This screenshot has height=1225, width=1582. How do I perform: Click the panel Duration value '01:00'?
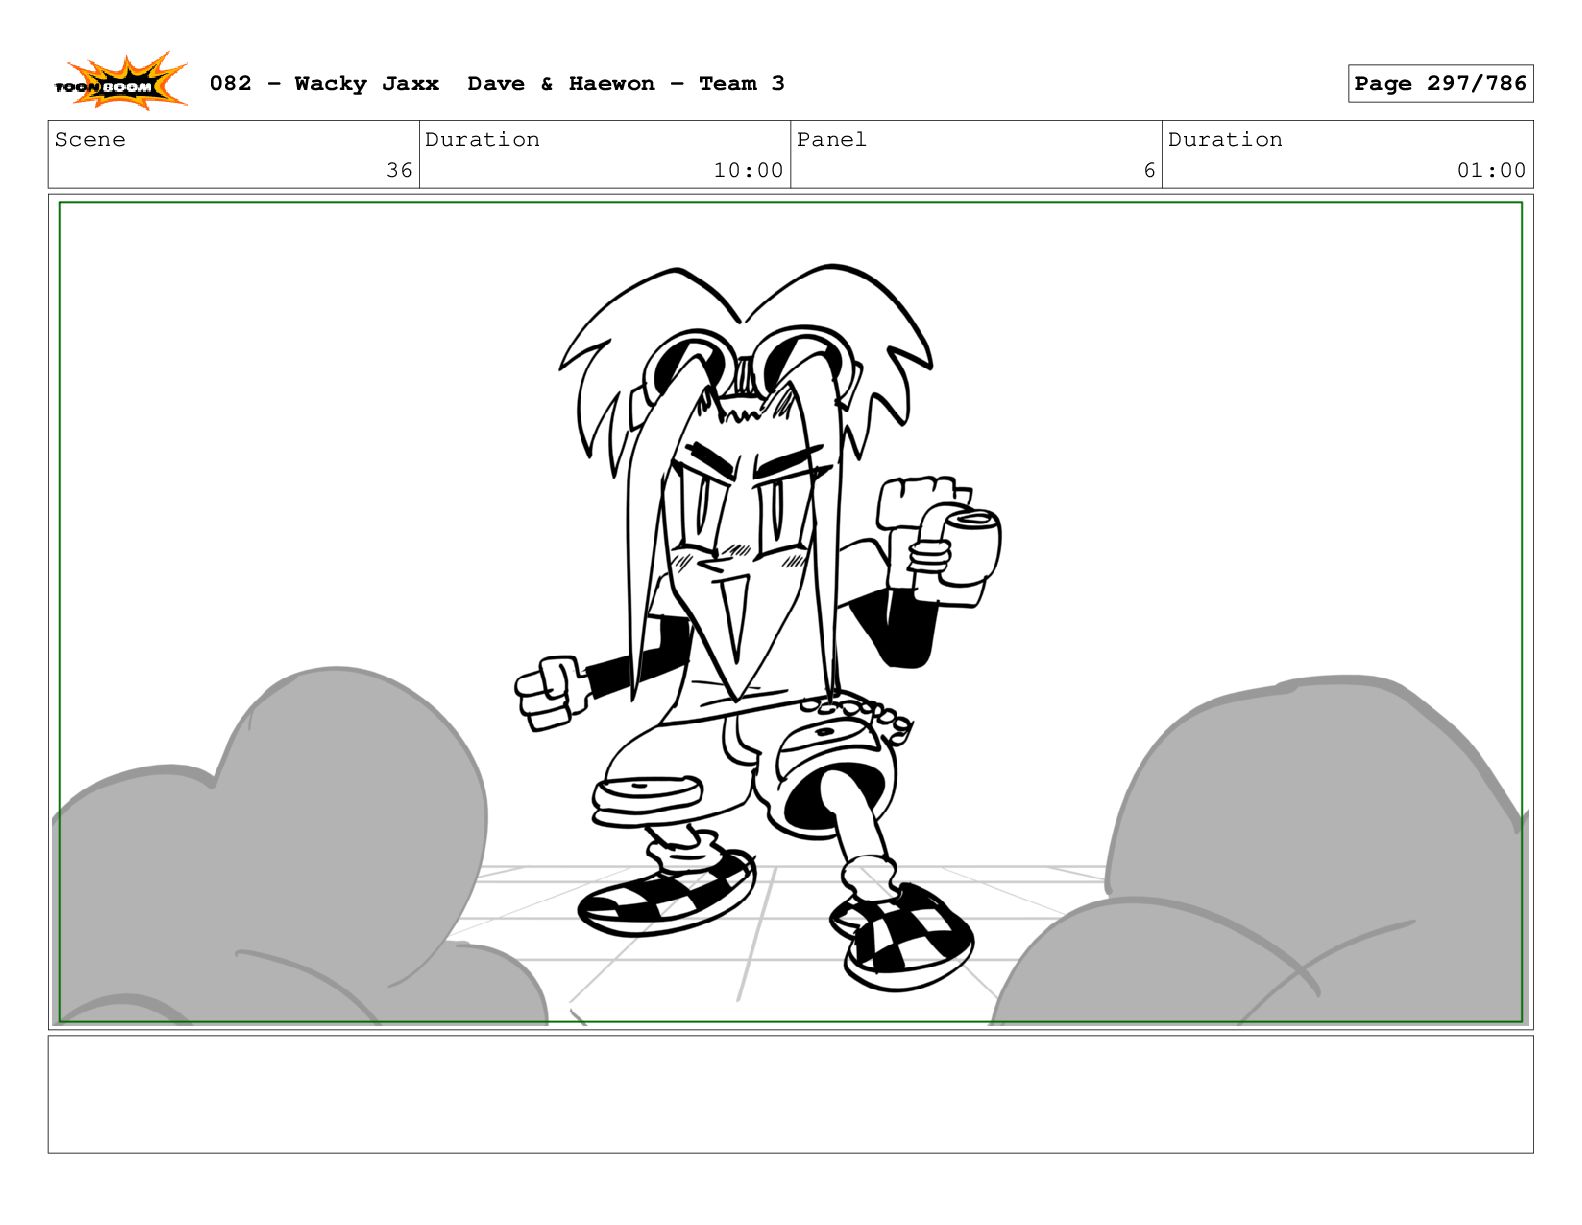pos(1491,170)
